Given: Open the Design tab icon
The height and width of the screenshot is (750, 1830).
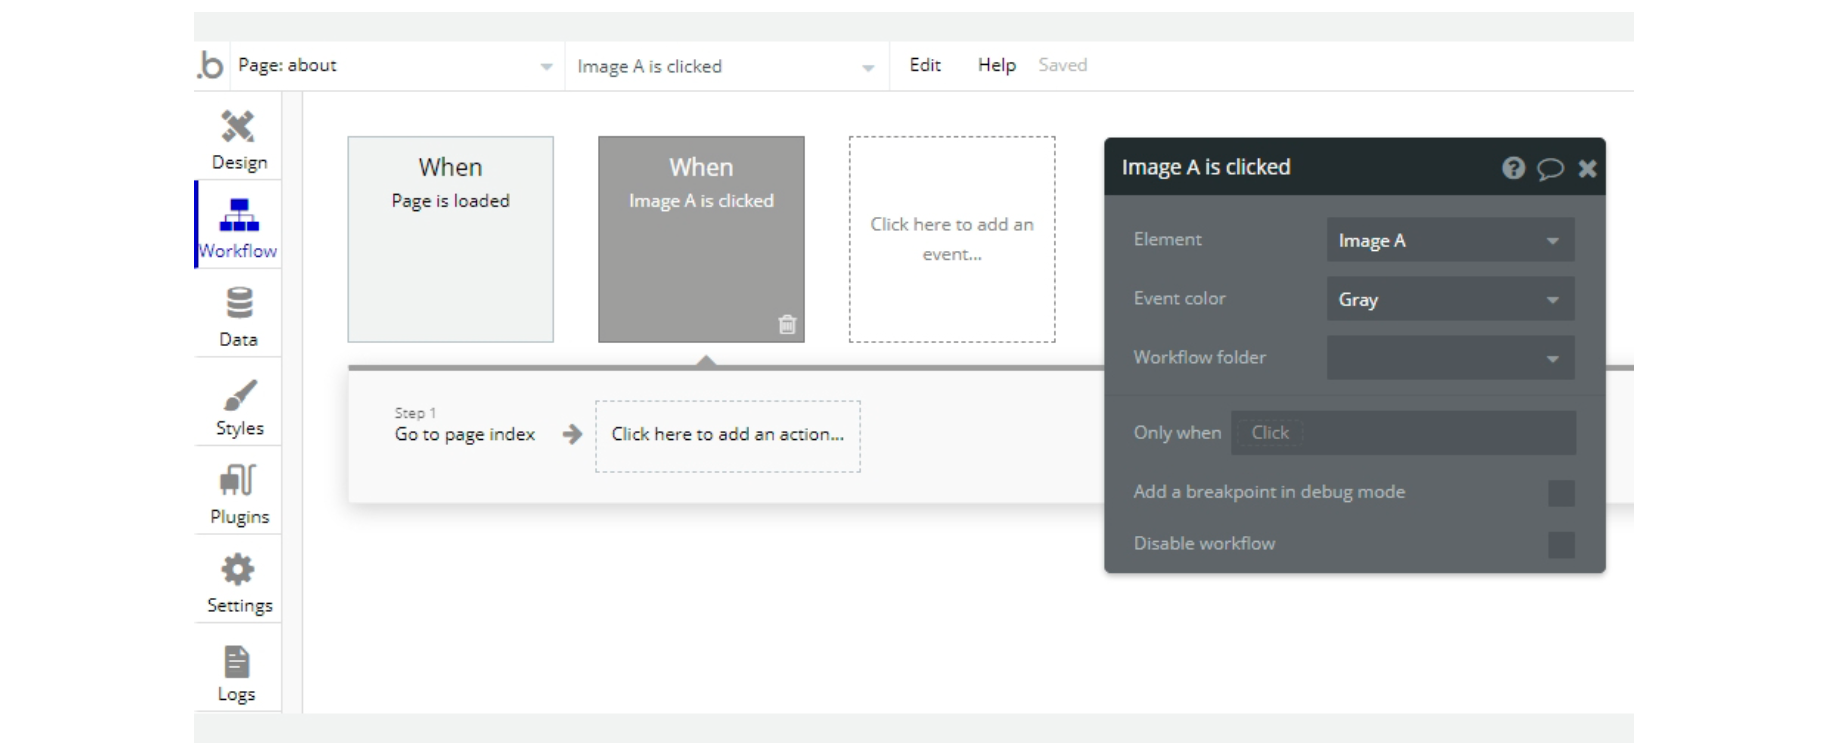Looking at the screenshot, I should click(238, 127).
